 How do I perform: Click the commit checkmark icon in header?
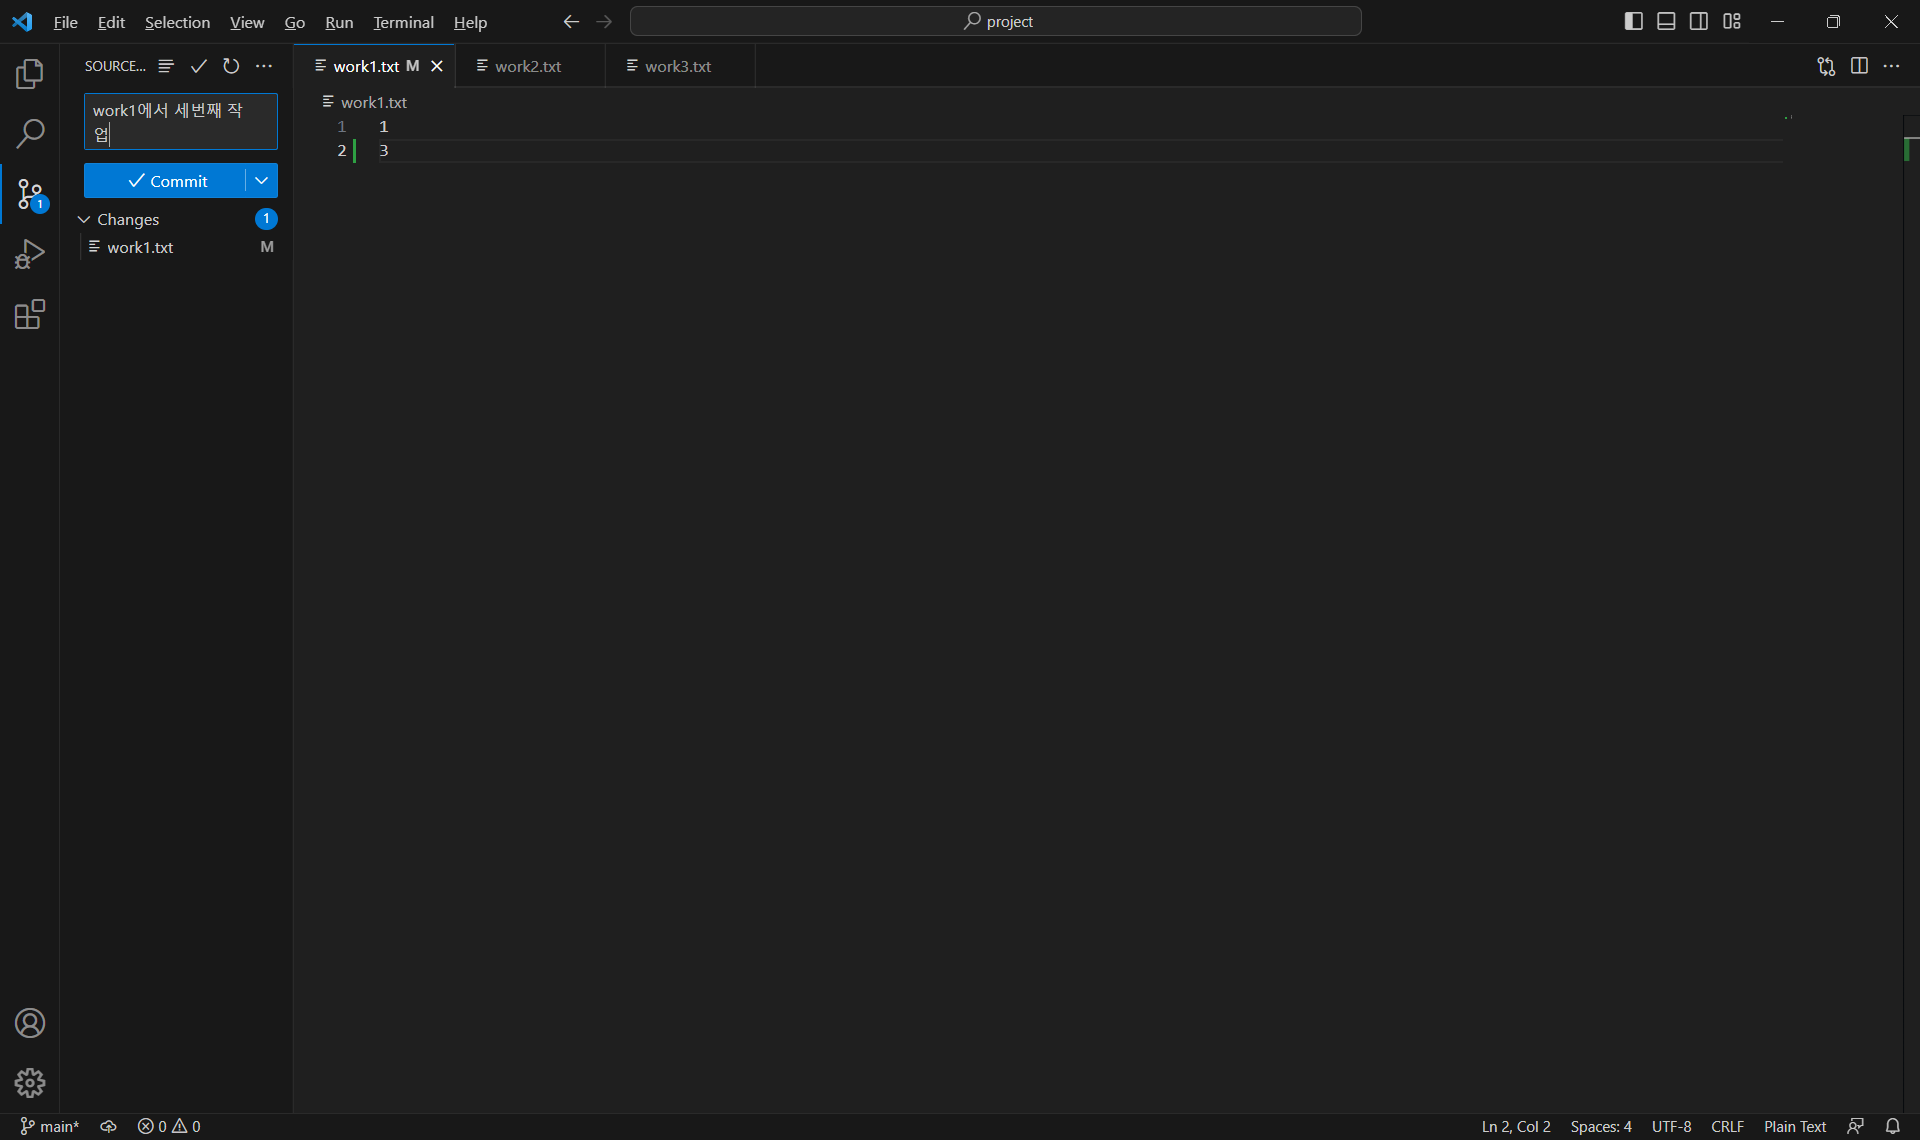coord(199,66)
